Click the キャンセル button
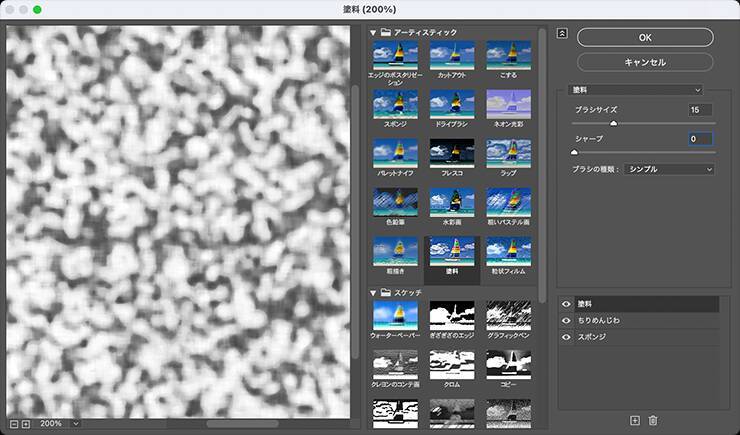The width and height of the screenshot is (740, 435). [645, 62]
